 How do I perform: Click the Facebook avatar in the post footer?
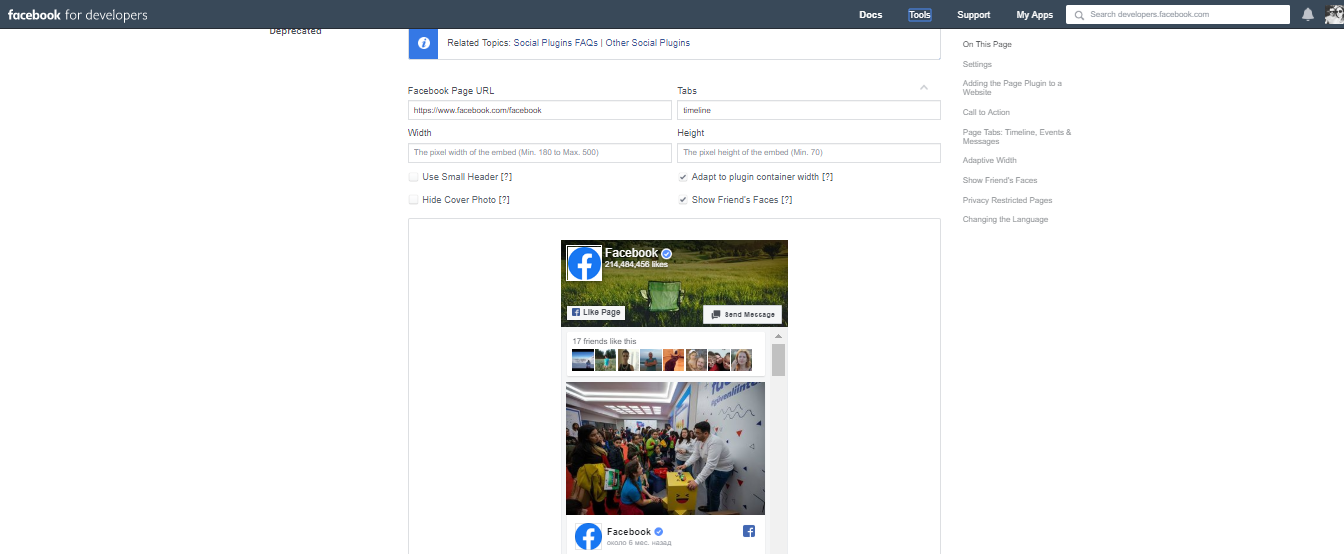[x=588, y=537]
